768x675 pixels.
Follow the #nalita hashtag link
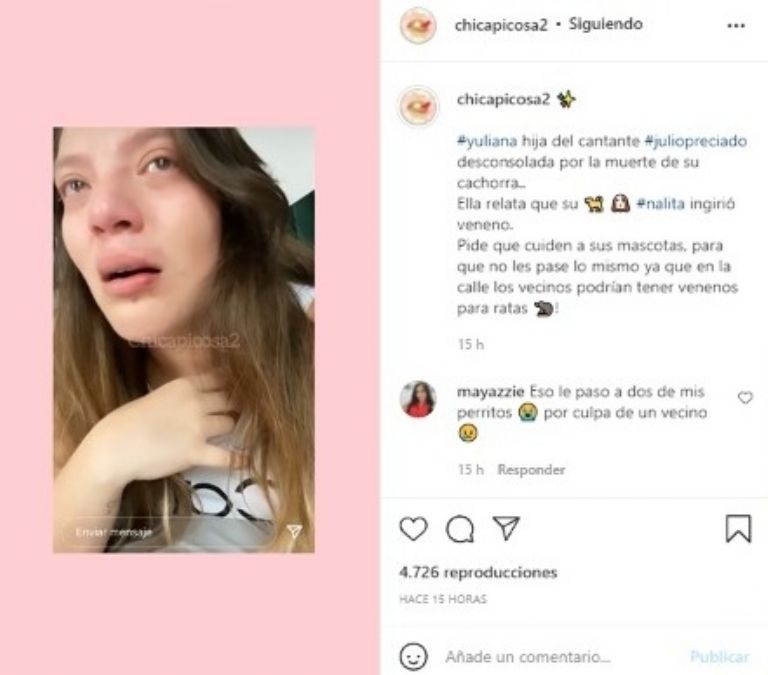[x=660, y=203]
